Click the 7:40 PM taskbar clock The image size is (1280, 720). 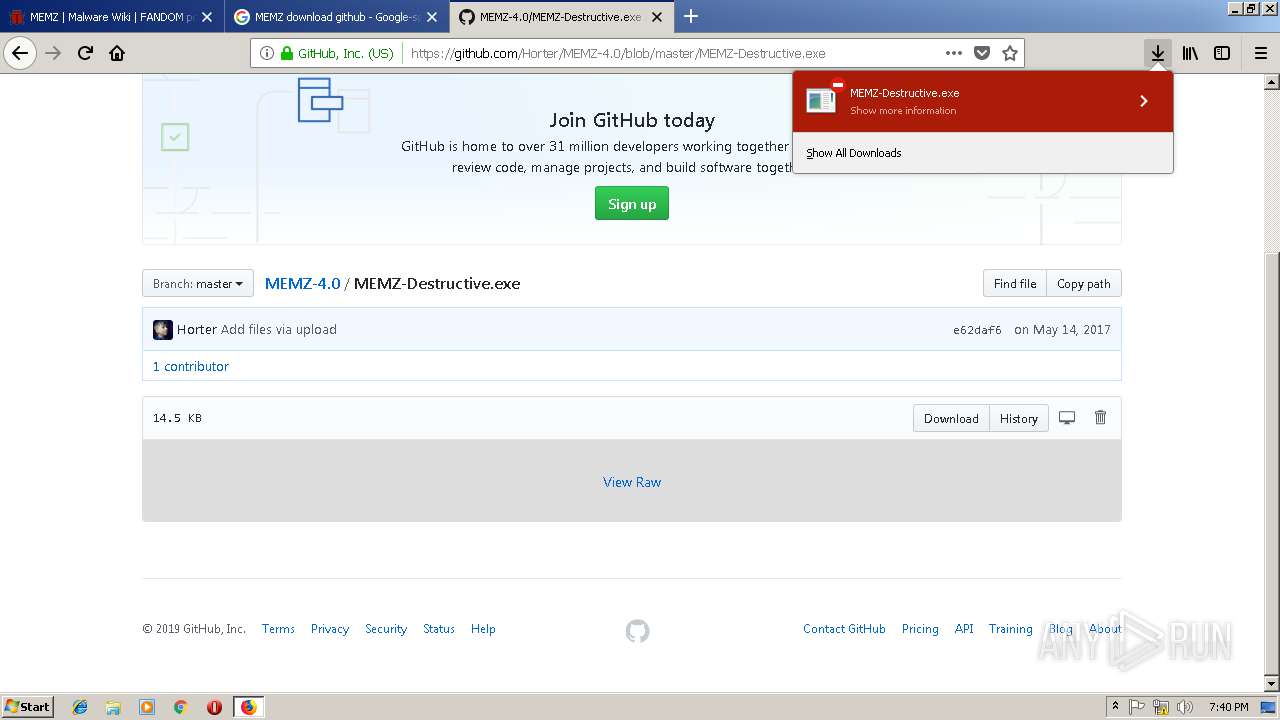point(1228,707)
